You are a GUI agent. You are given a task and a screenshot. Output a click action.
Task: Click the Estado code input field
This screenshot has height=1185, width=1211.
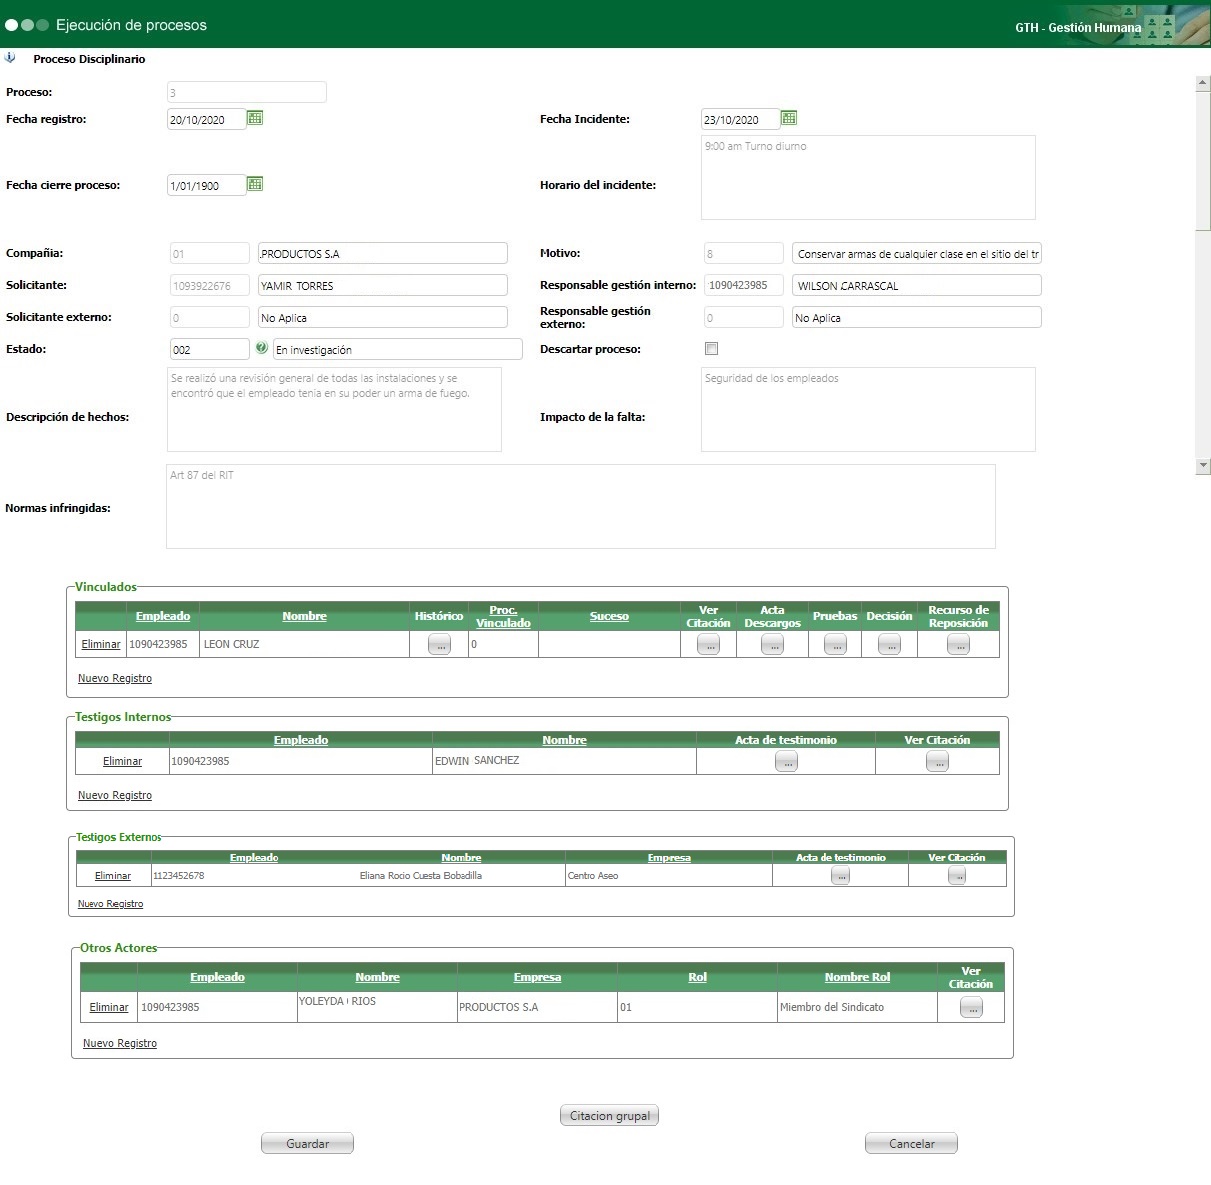(x=208, y=349)
